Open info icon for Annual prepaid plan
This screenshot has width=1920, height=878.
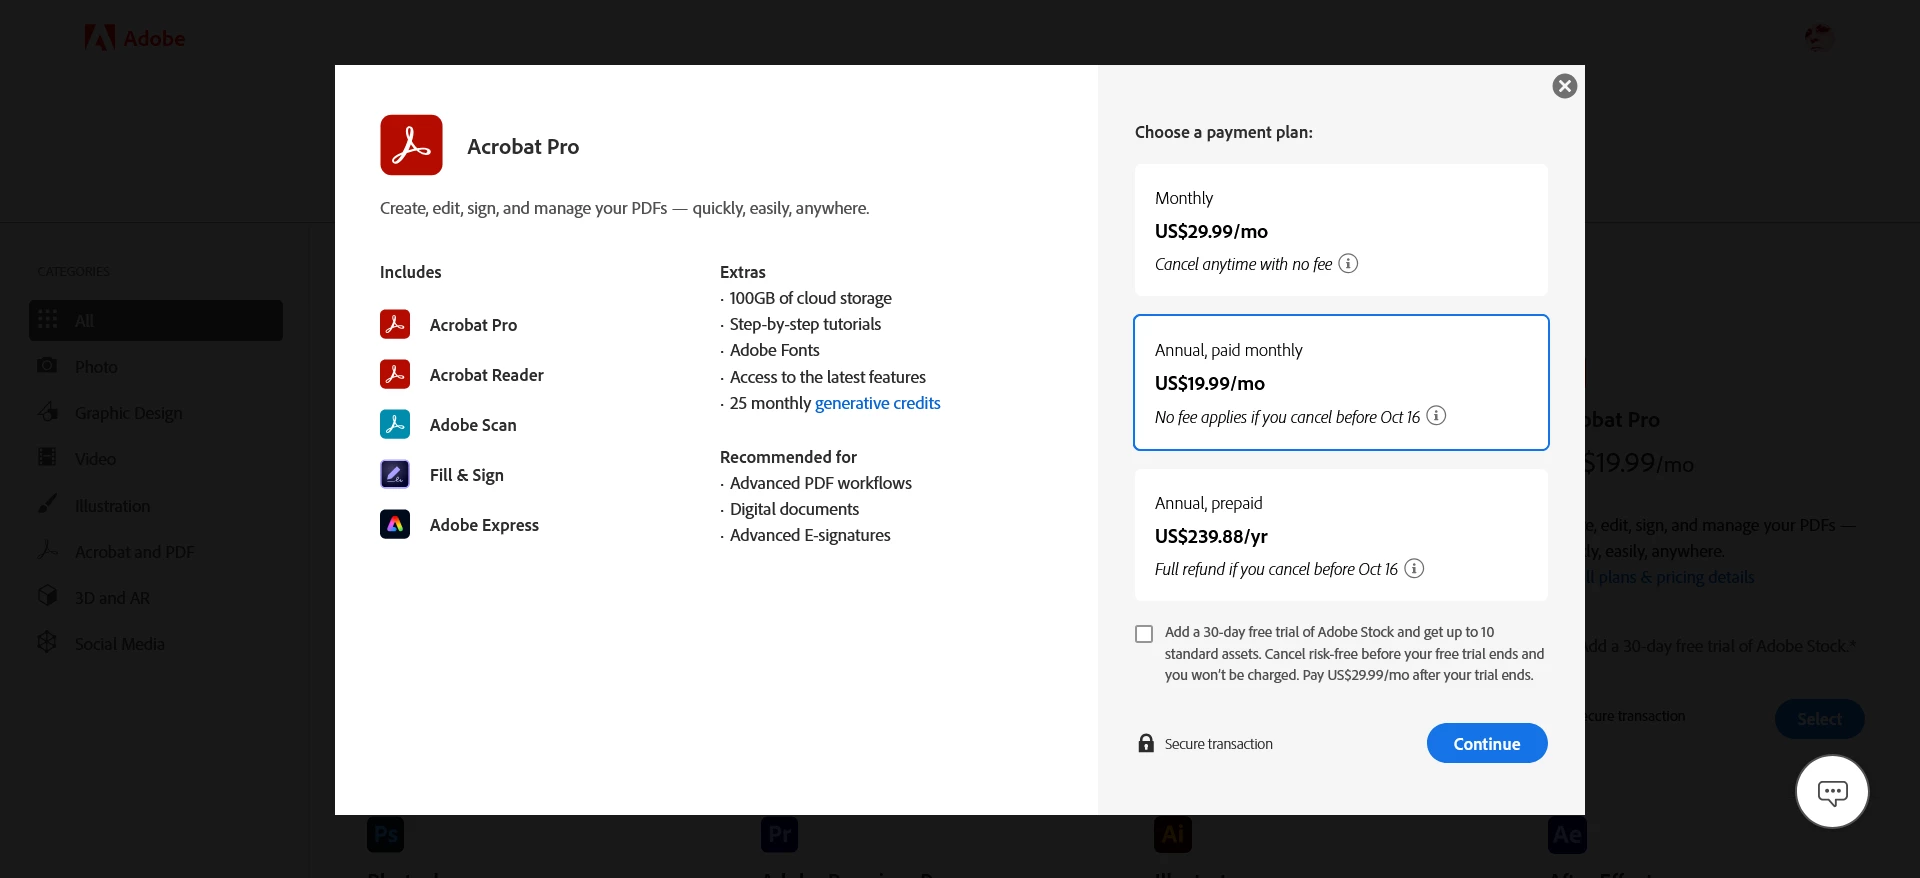tap(1414, 568)
